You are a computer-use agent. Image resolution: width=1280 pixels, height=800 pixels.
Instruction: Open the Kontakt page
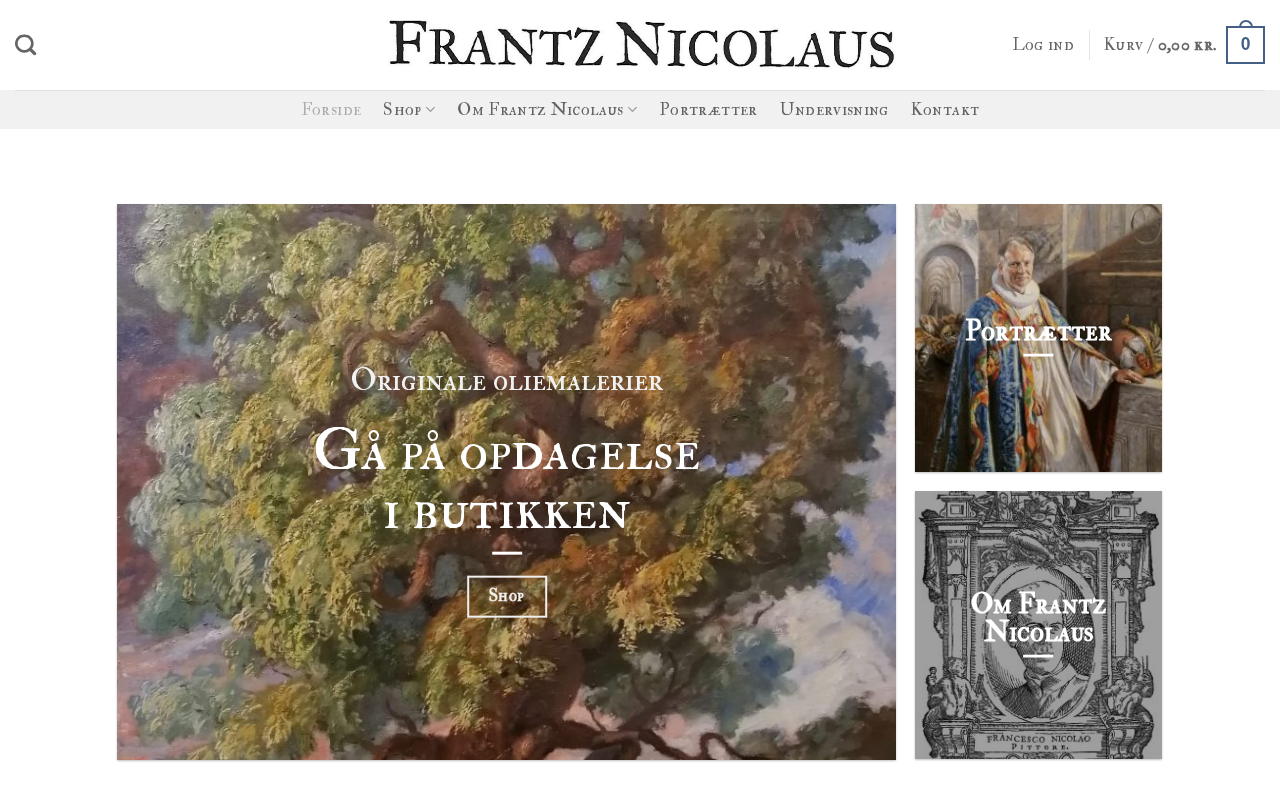pos(945,110)
